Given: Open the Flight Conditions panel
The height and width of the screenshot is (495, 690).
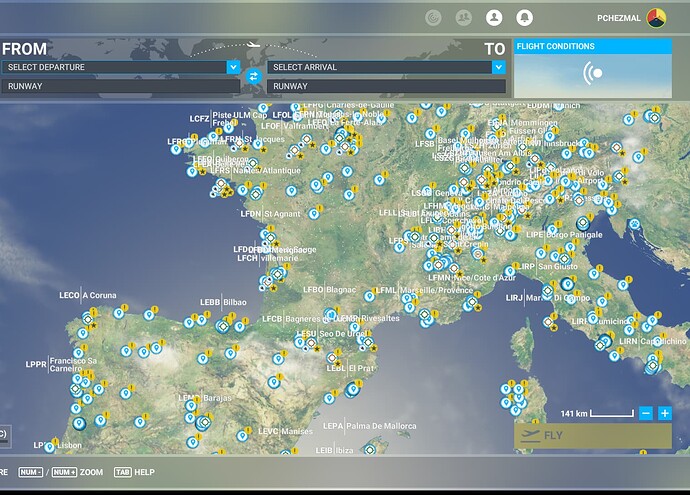Looking at the screenshot, I should click(x=592, y=69).
